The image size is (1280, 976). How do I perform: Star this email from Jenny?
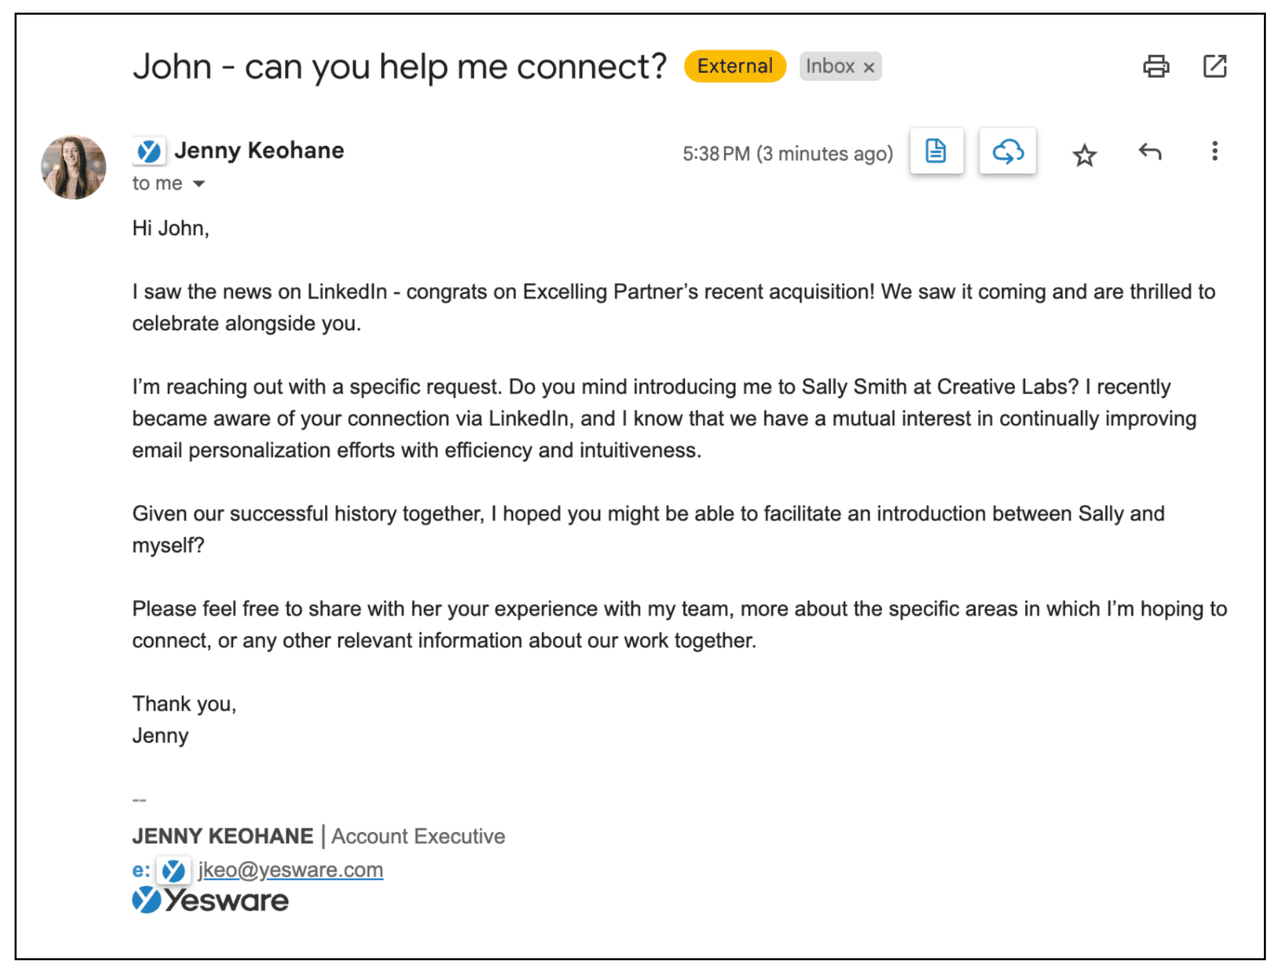[x=1084, y=155]
